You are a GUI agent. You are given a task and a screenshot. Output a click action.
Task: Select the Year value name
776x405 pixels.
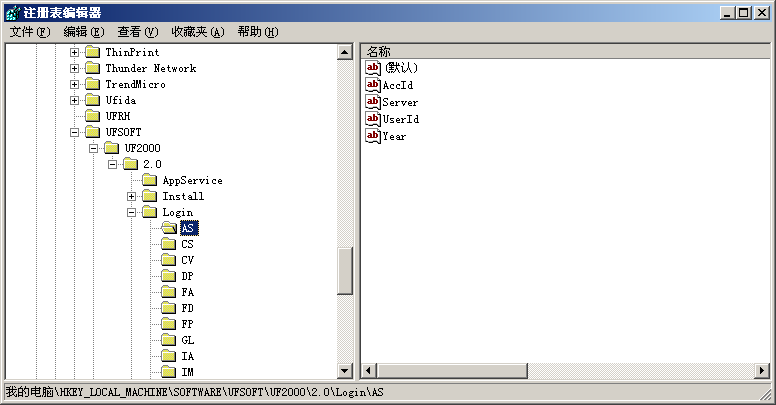394,137
